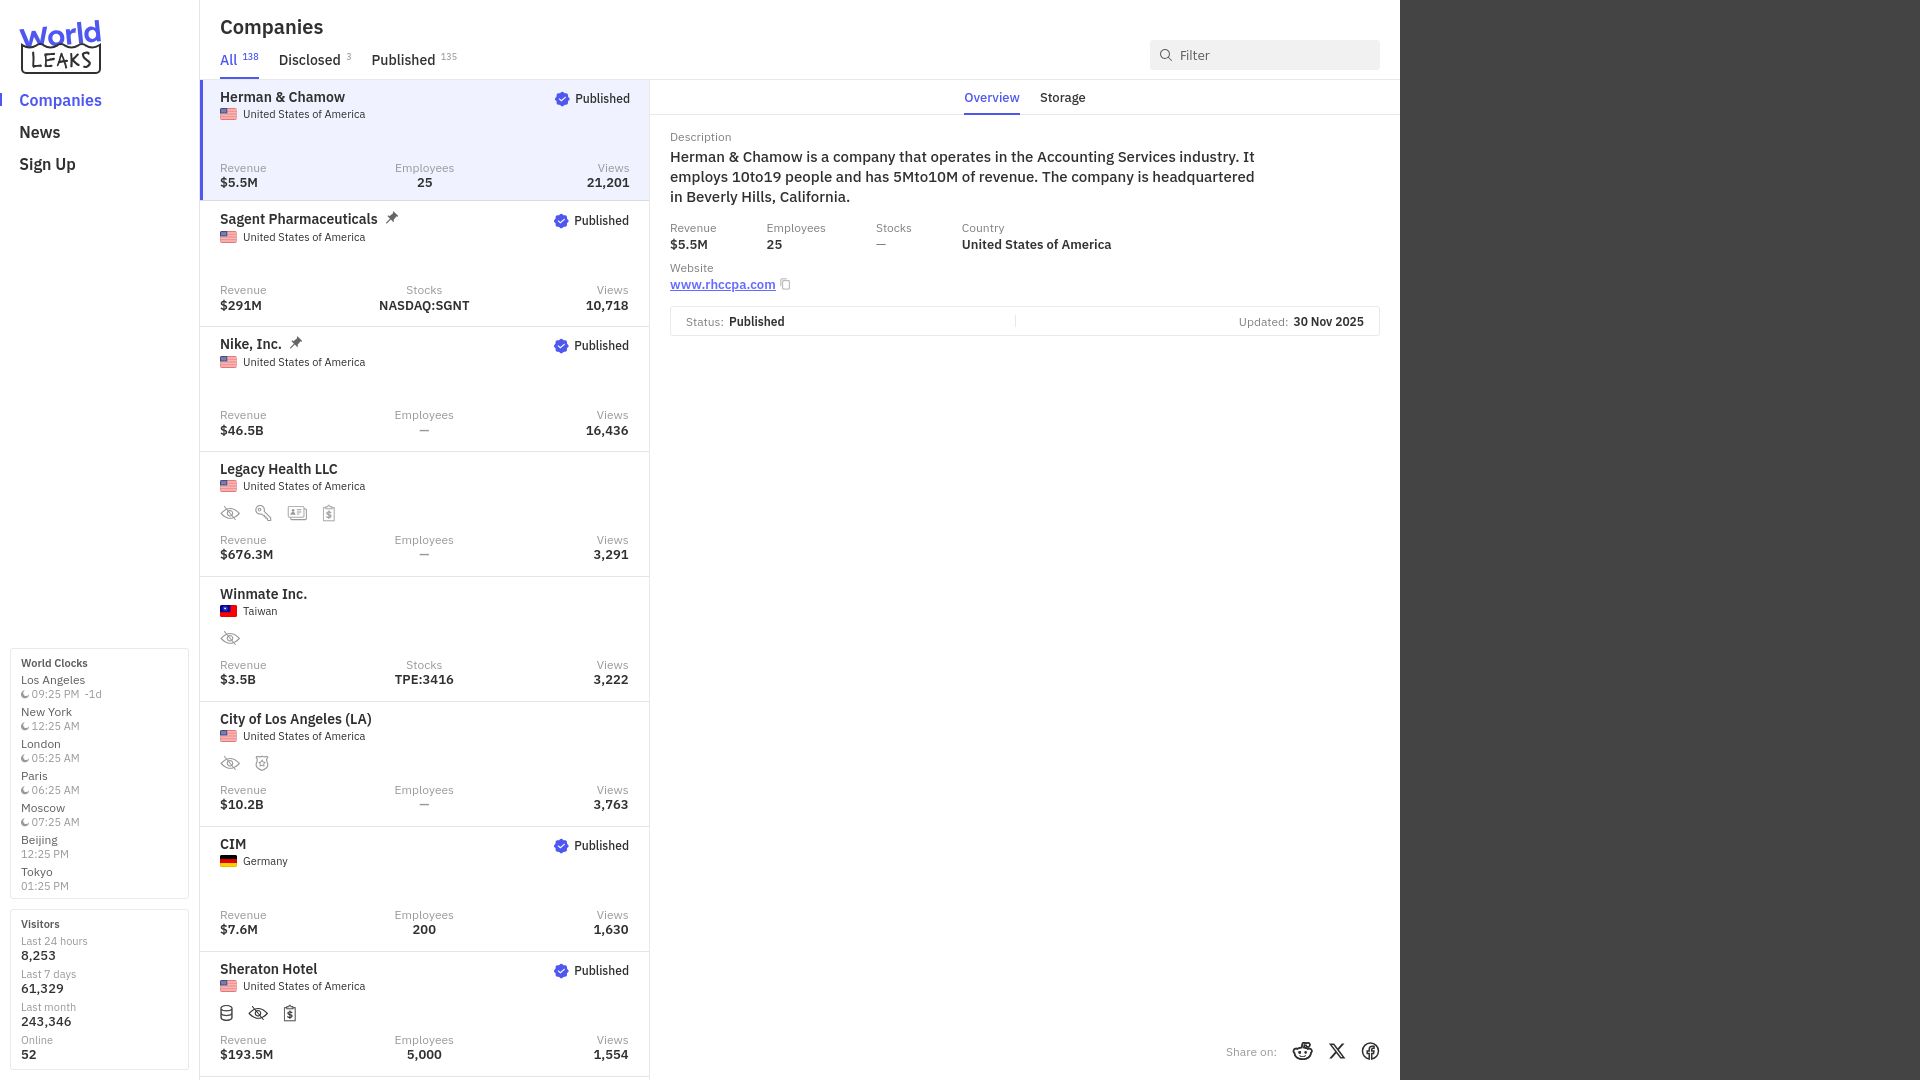1920x1080 pixels.
Task: Go to the Sign Up page
Action: click(47, 164)
